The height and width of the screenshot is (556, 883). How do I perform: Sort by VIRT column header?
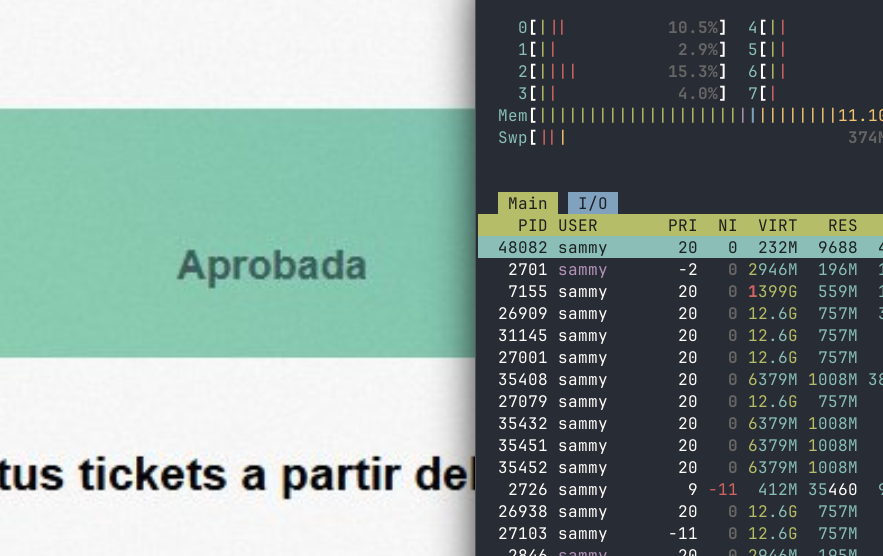pyautogui.click(x=778, y=225)
